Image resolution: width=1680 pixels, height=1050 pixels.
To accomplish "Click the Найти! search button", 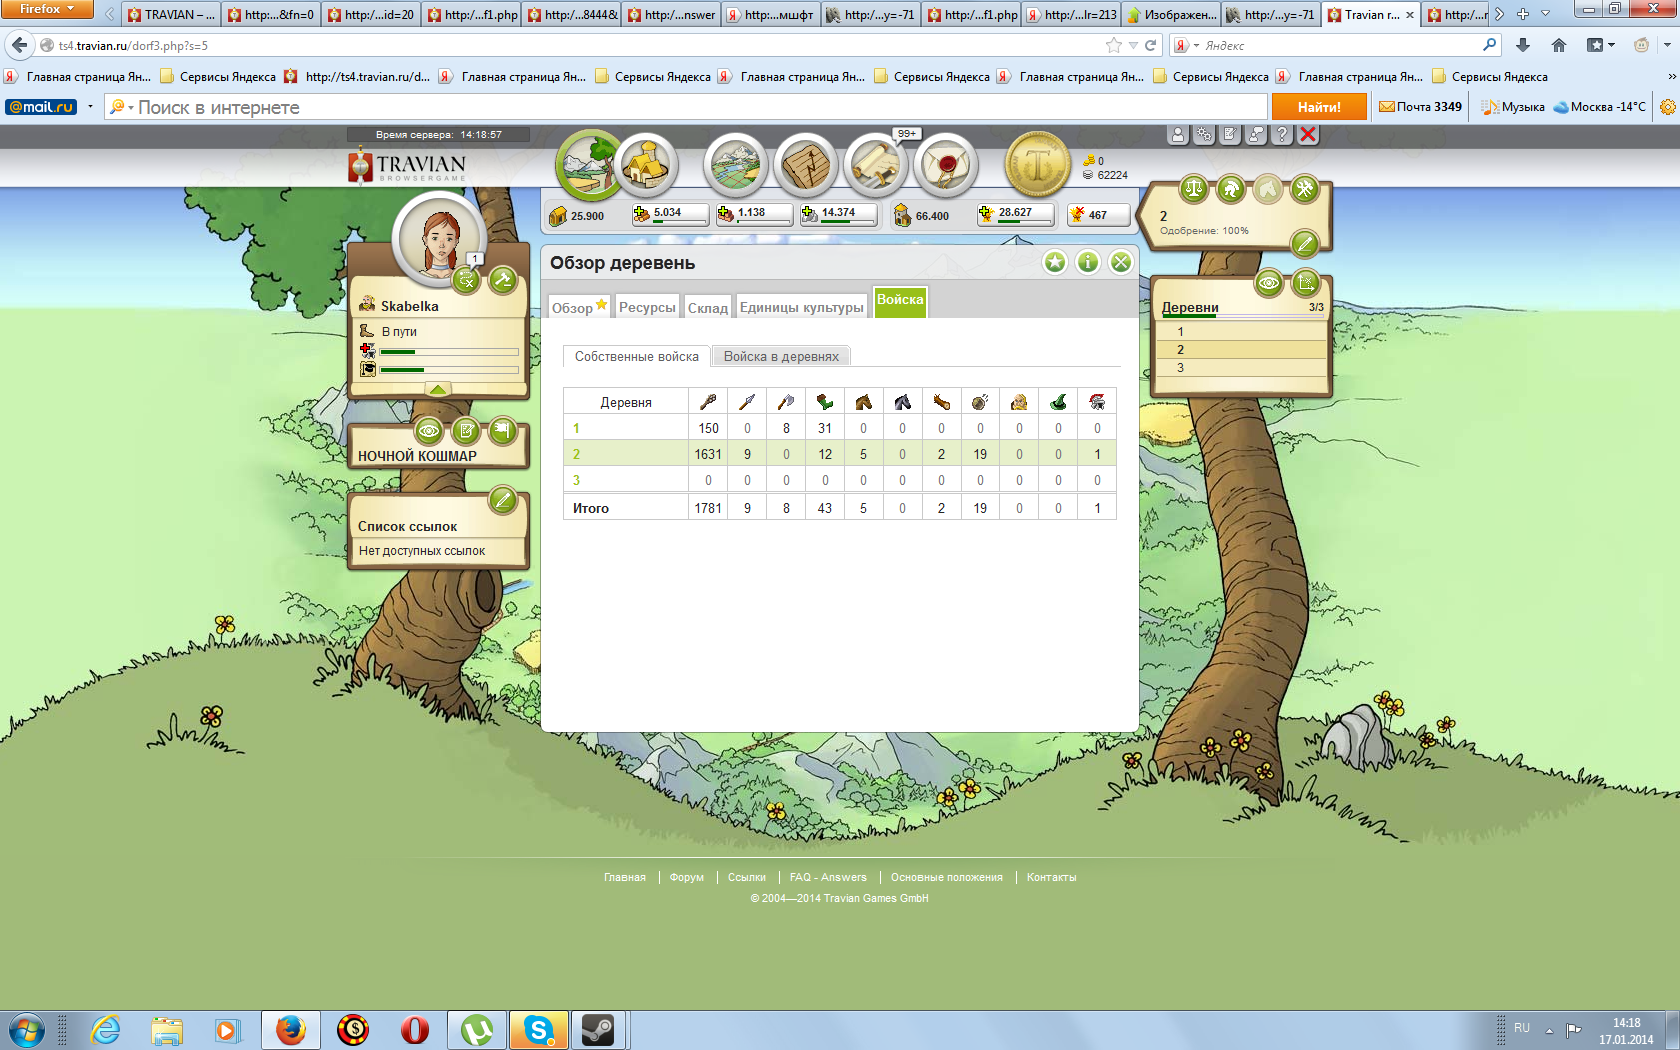I will point(1319,107).
